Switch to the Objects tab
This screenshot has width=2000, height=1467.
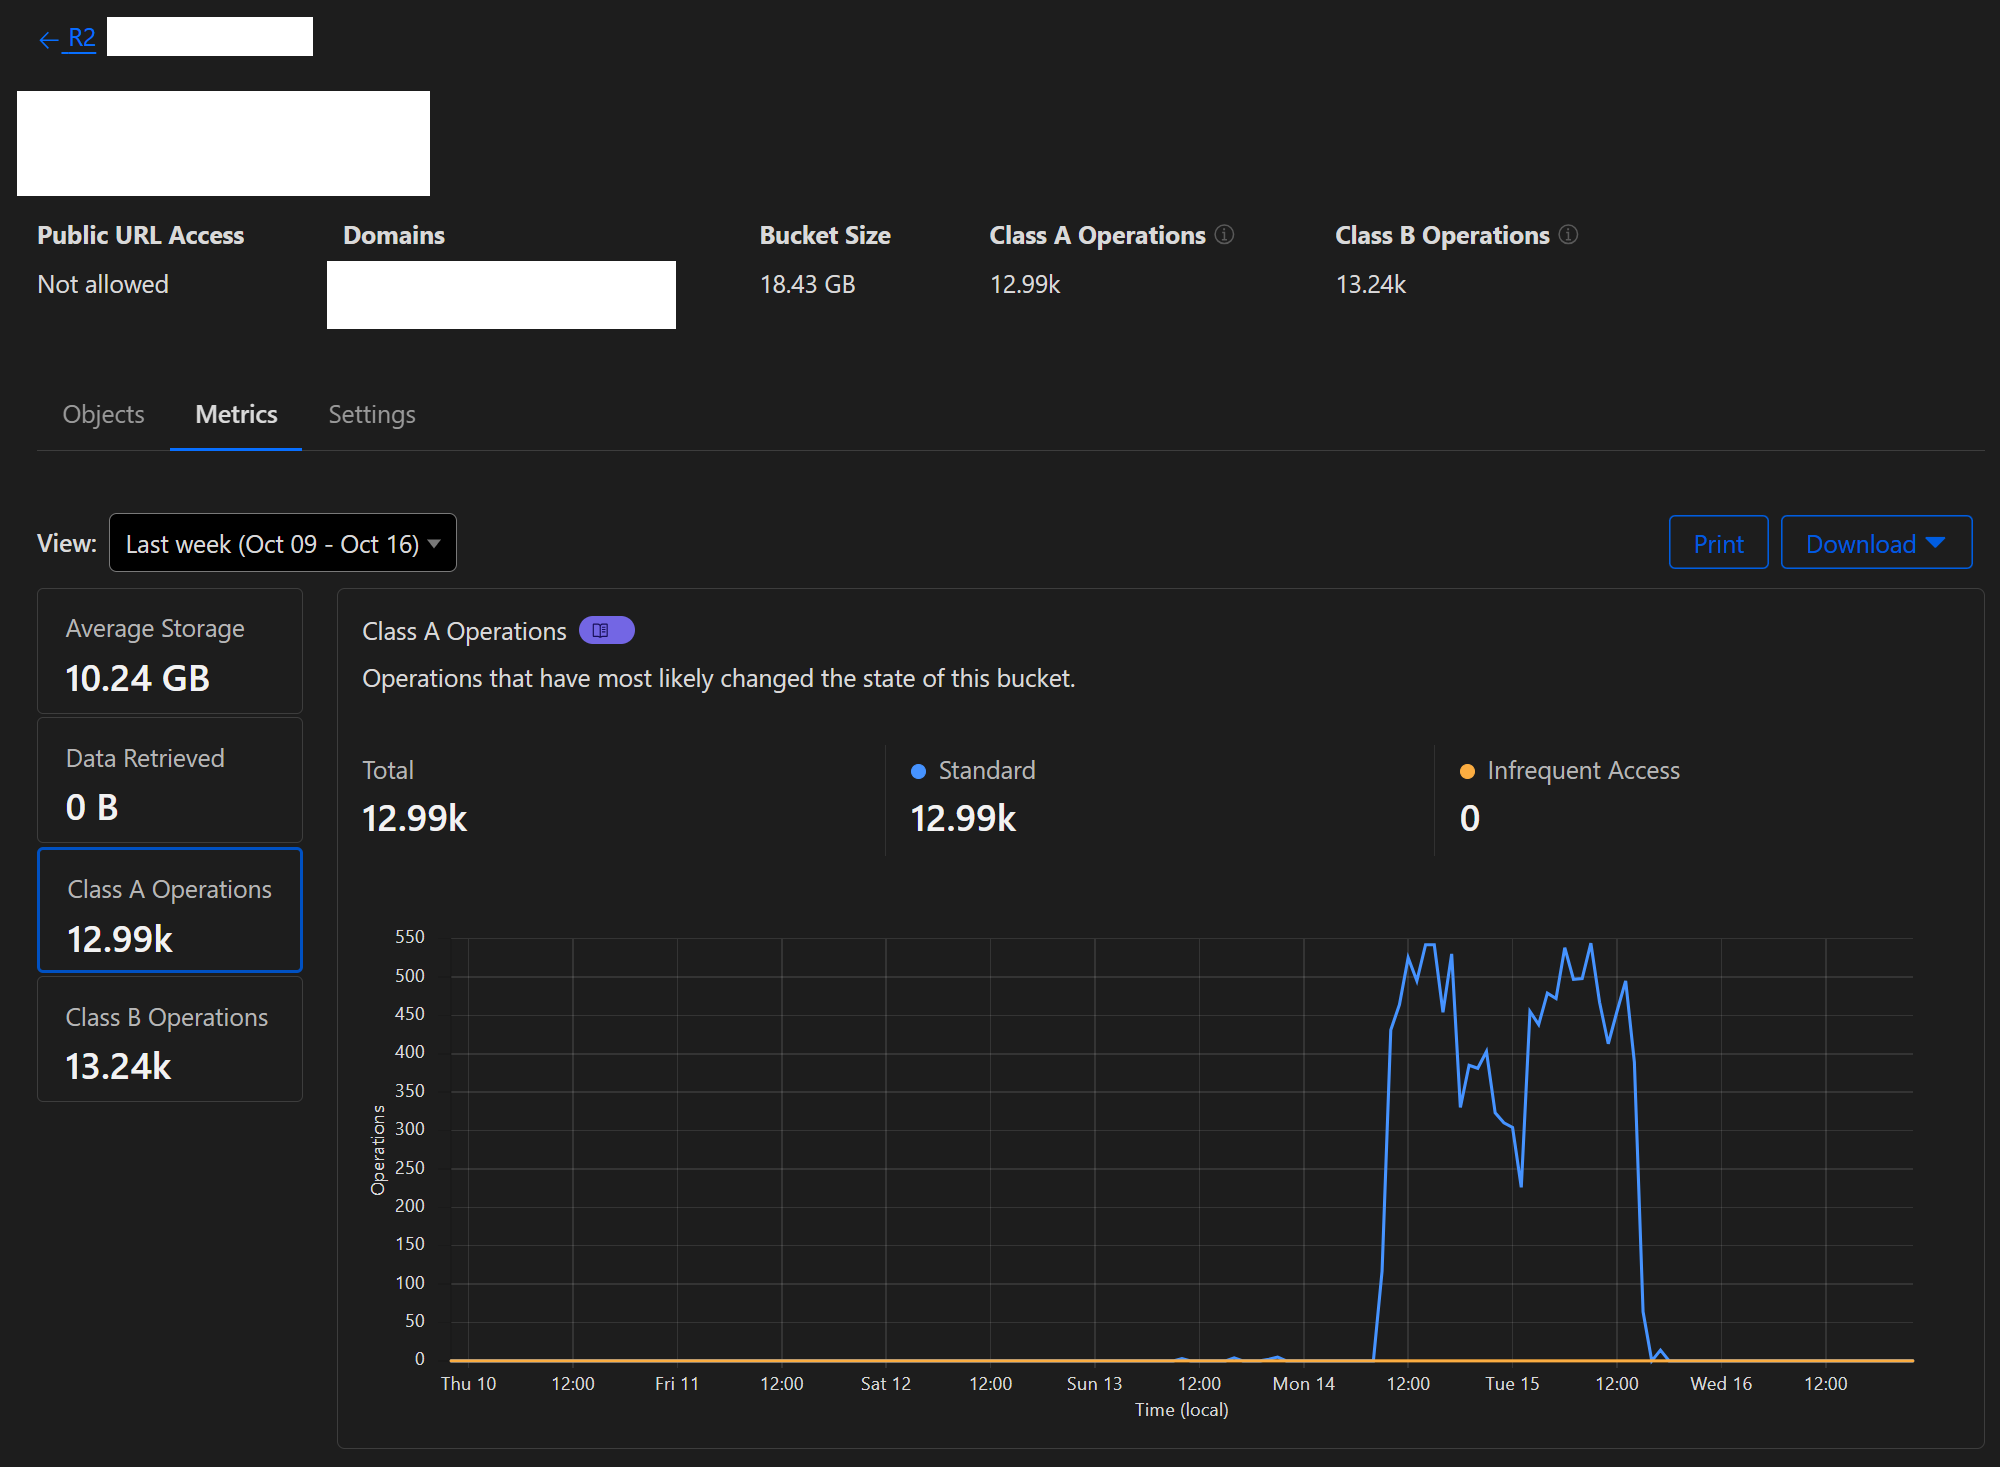coord(103,414)
